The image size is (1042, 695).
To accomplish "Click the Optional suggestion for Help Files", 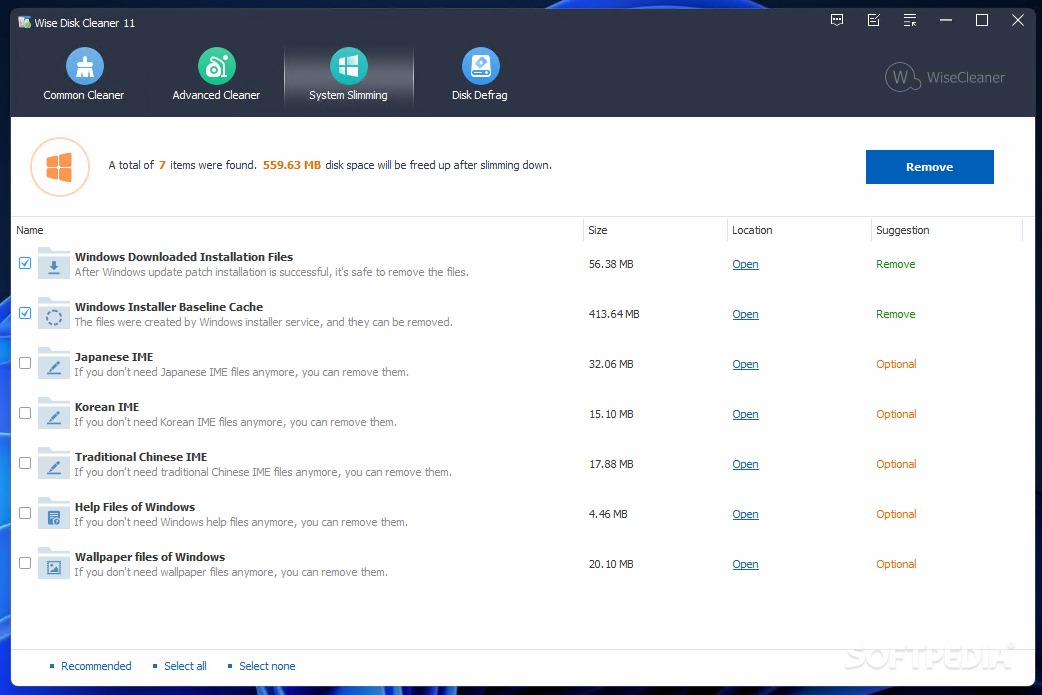I will coord(896,514).
